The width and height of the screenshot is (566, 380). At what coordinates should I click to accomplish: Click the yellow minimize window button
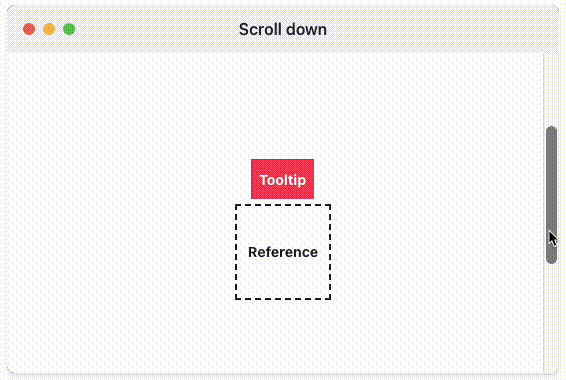point(49,29)
